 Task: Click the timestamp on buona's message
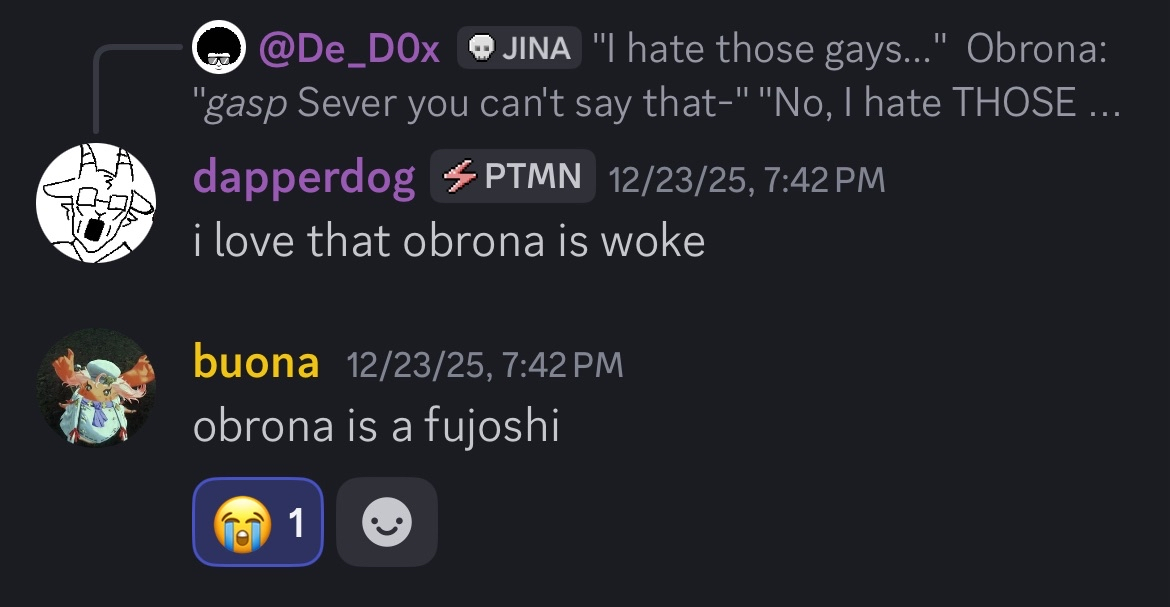(484, 364)
